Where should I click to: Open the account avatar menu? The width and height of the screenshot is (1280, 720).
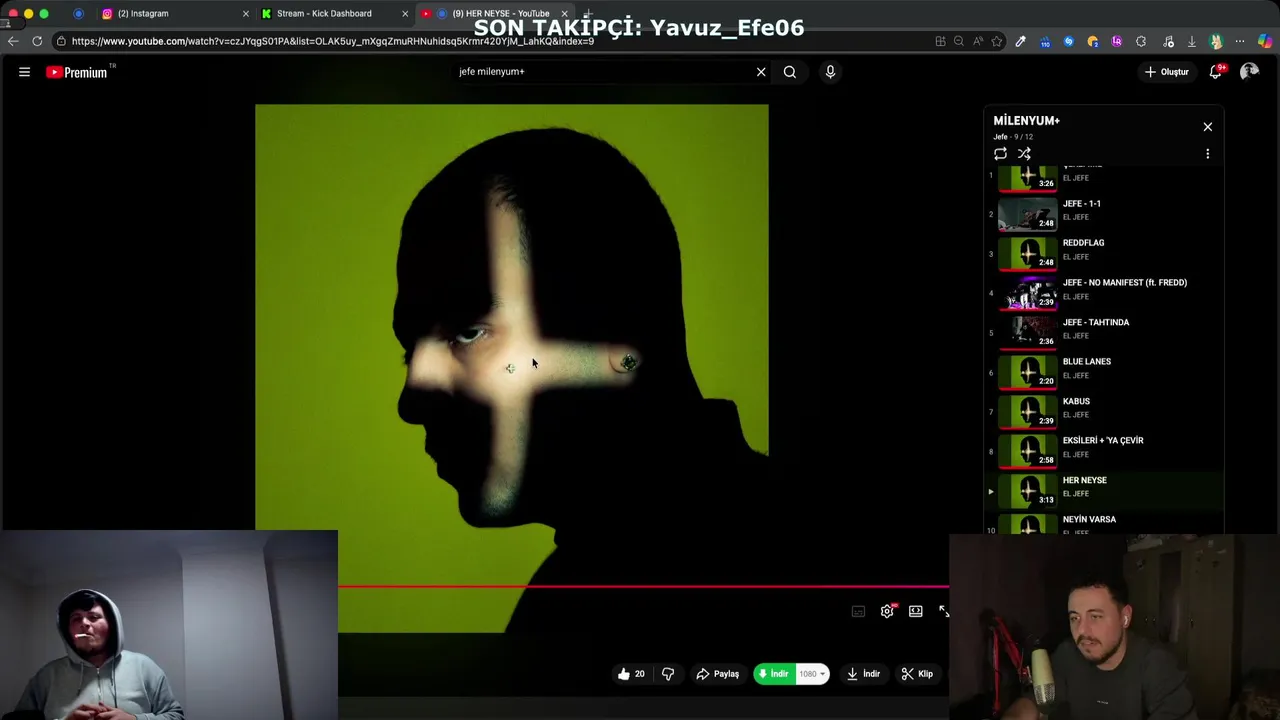pos(1250,72)
